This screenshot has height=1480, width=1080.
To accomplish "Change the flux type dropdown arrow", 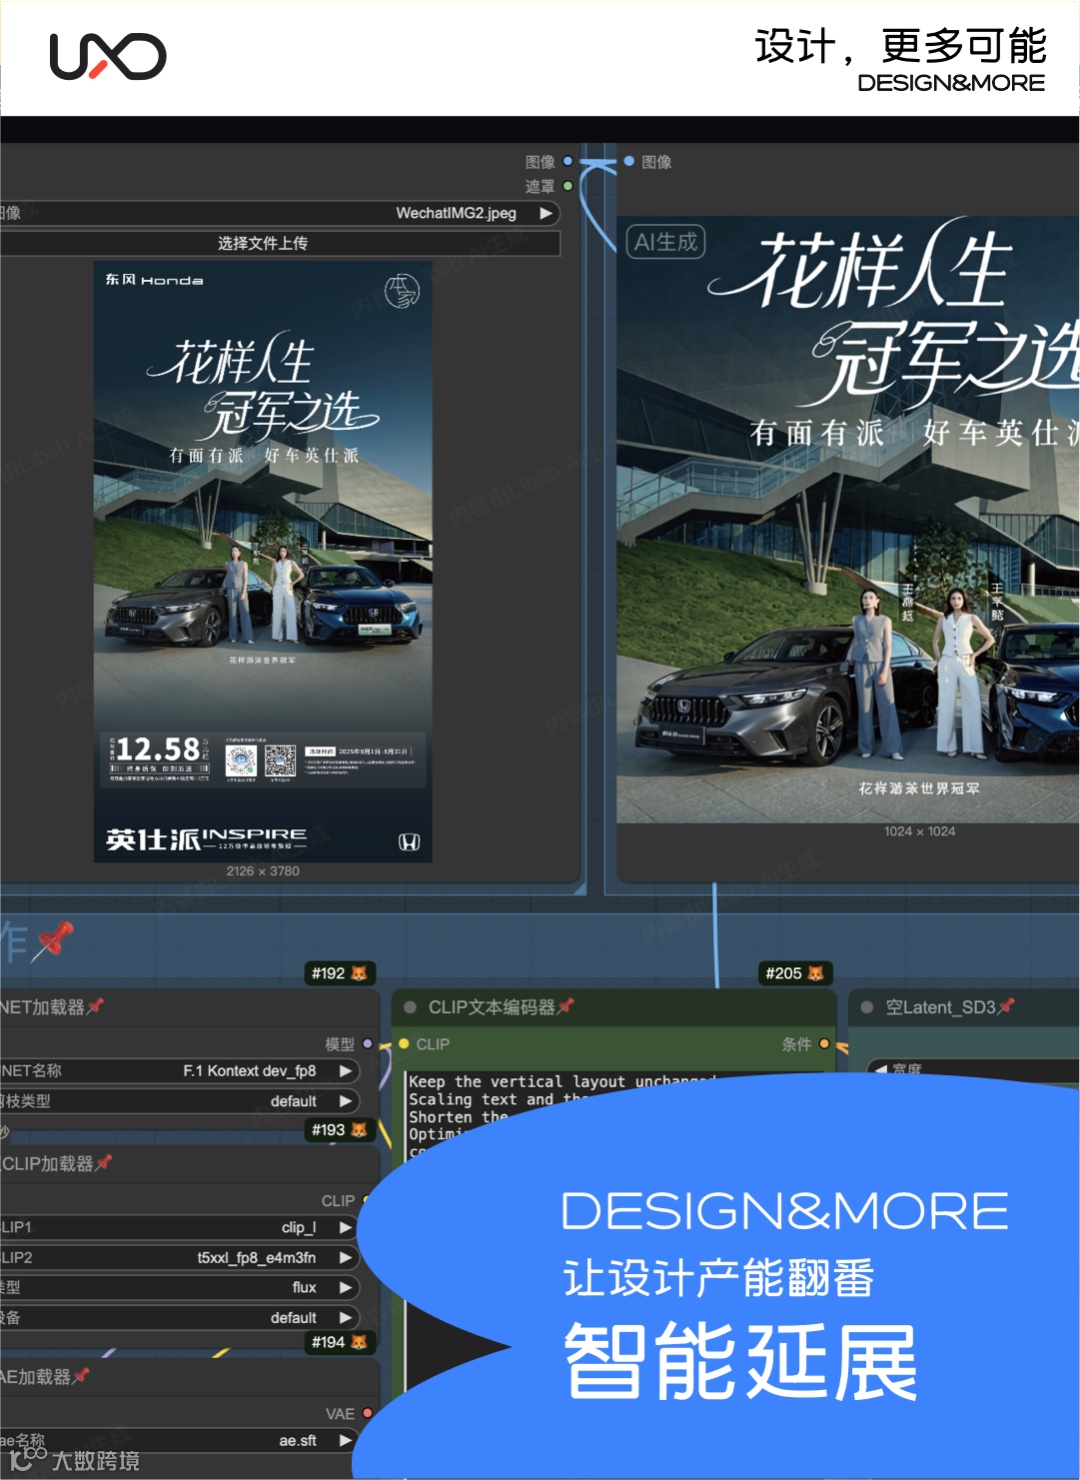I will coord(346,1287).
